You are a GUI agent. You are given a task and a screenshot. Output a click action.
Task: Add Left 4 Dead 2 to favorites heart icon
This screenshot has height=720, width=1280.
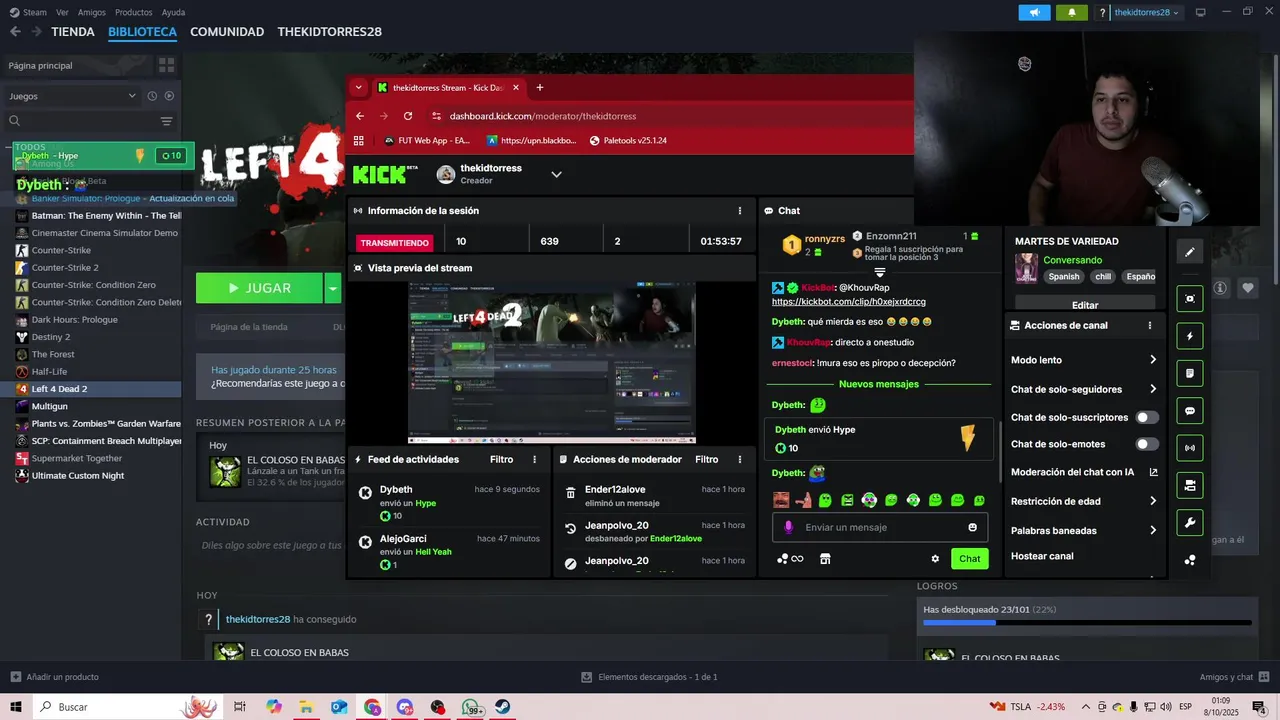tap(1248, 288)
